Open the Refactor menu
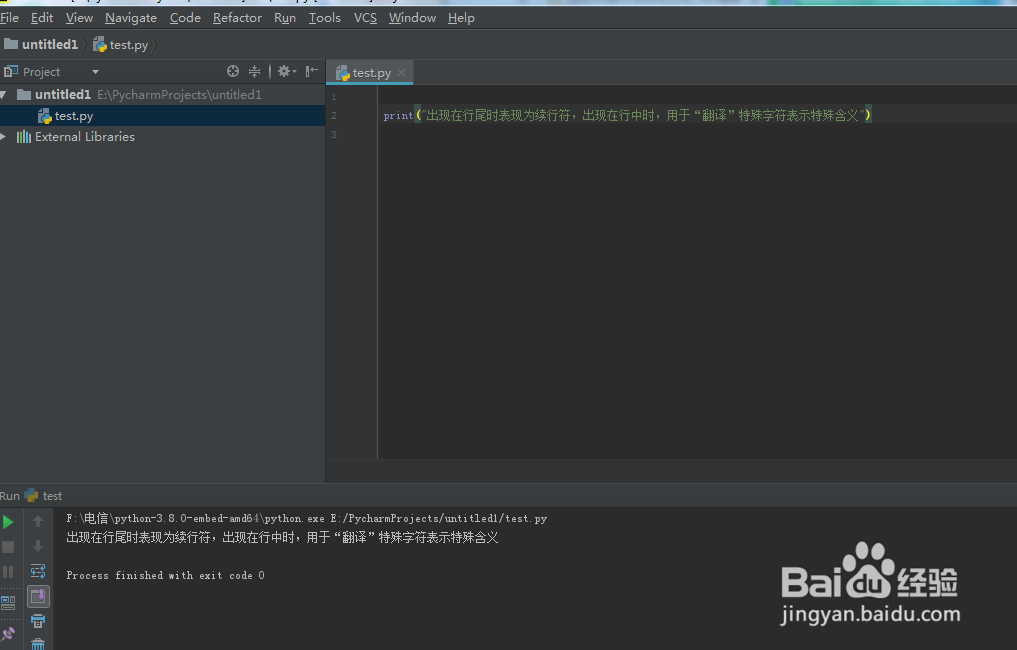The image size is (1017, 650). (x=237, y=17)
